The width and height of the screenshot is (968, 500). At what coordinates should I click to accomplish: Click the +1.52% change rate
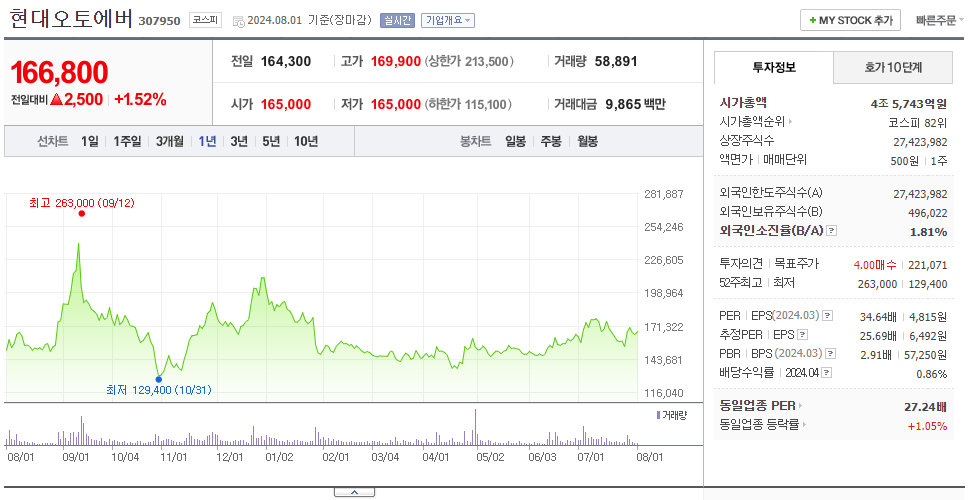coord(140,99)
